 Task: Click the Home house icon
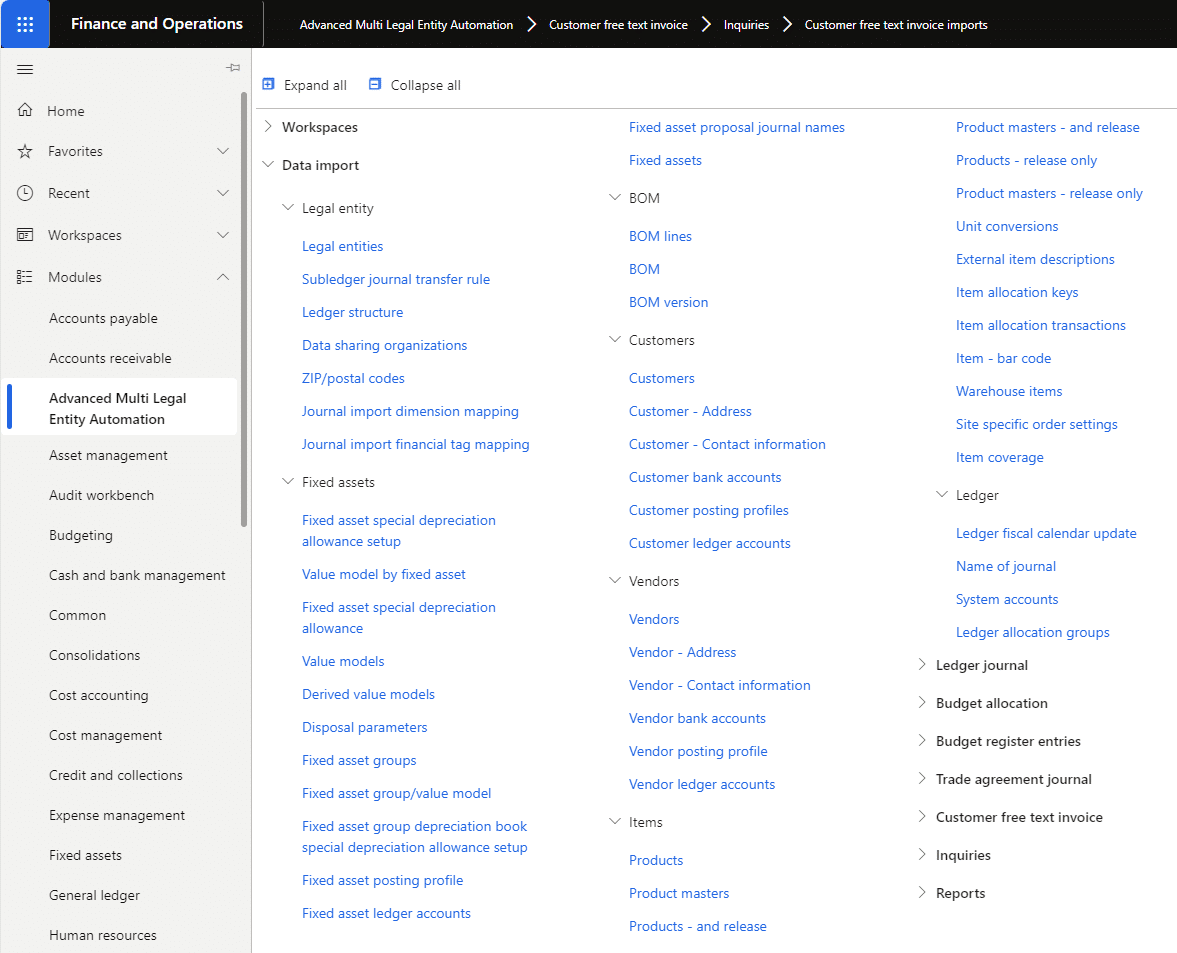[25, 110]
